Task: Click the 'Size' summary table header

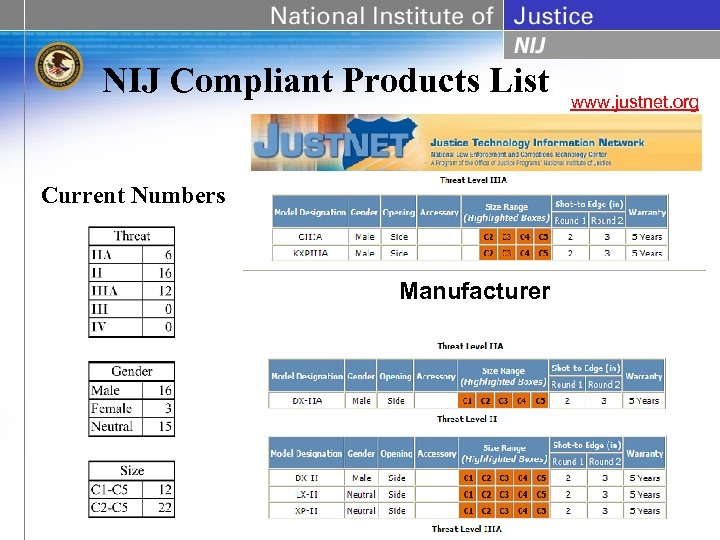Action: point(131,470)
